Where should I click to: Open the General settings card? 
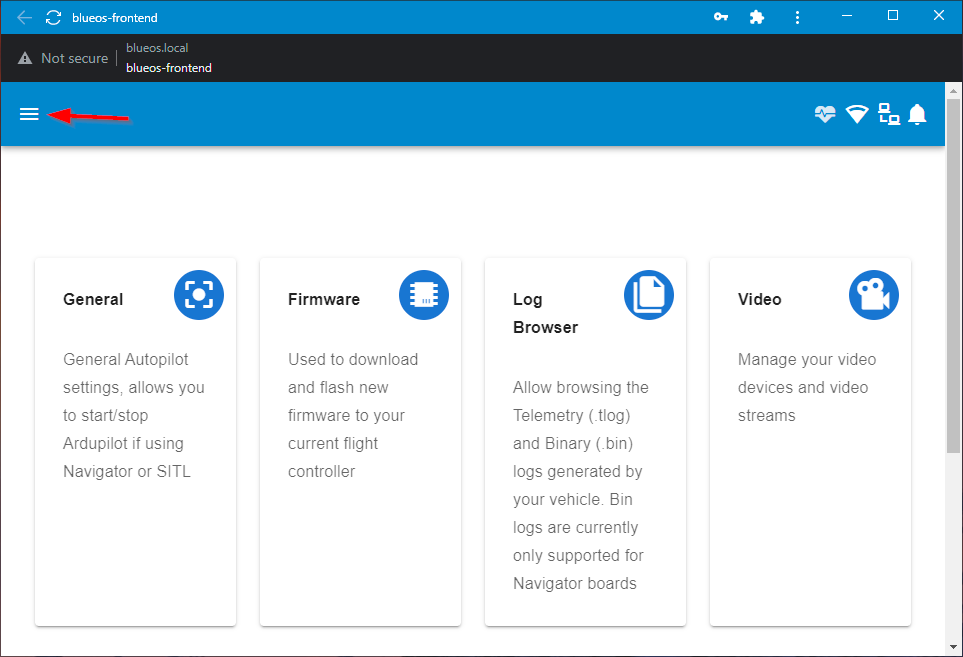coord(135,440)
